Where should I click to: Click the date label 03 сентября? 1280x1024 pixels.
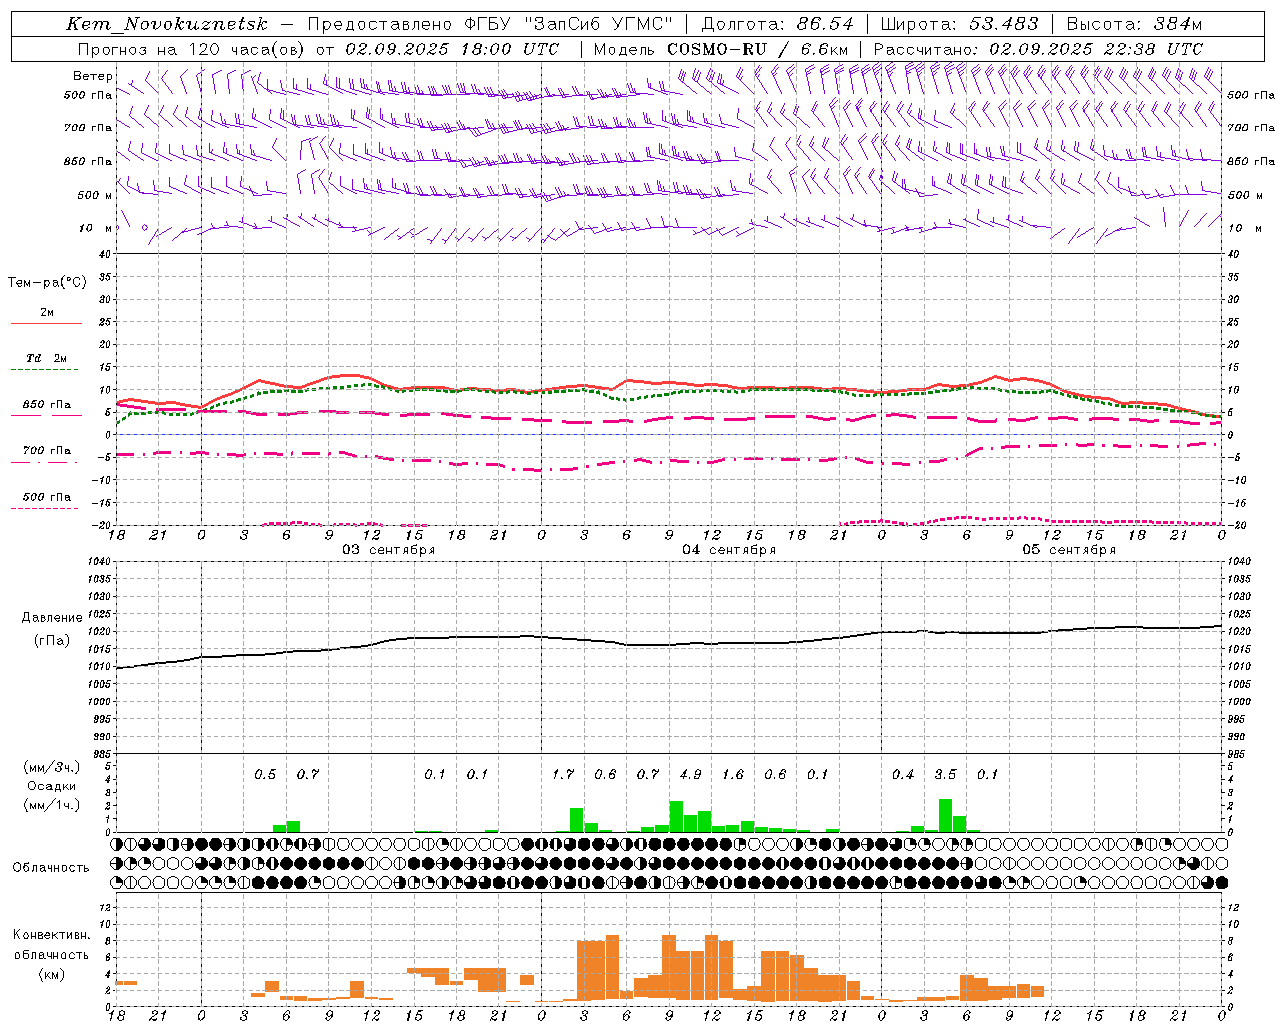pos(389,550)
